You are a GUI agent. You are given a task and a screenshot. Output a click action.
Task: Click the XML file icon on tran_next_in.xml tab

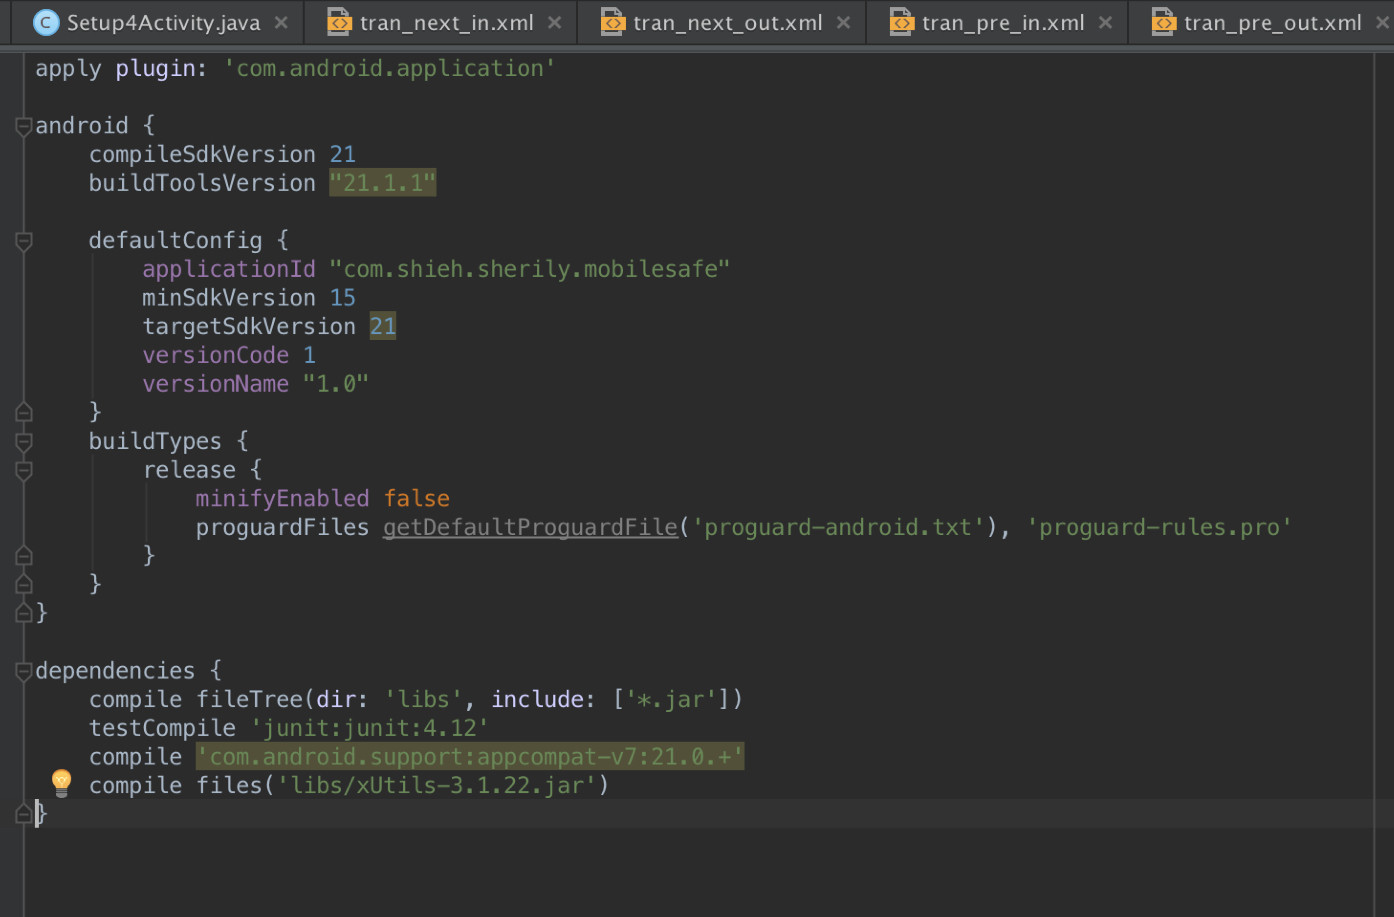coord(340,21)
